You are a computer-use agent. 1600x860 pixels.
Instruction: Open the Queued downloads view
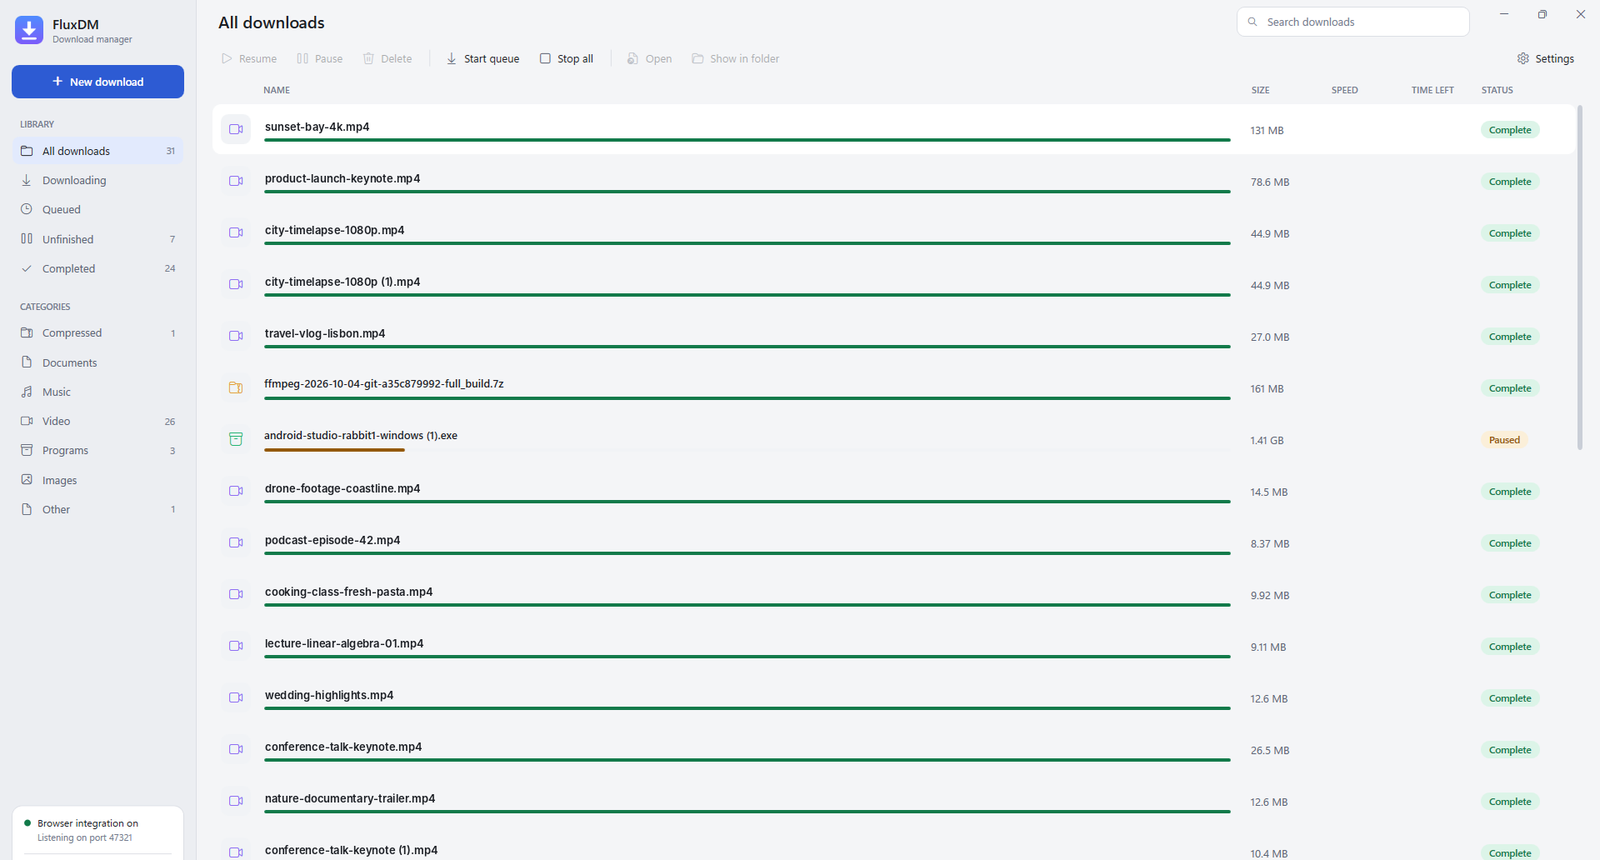(98, 210)
